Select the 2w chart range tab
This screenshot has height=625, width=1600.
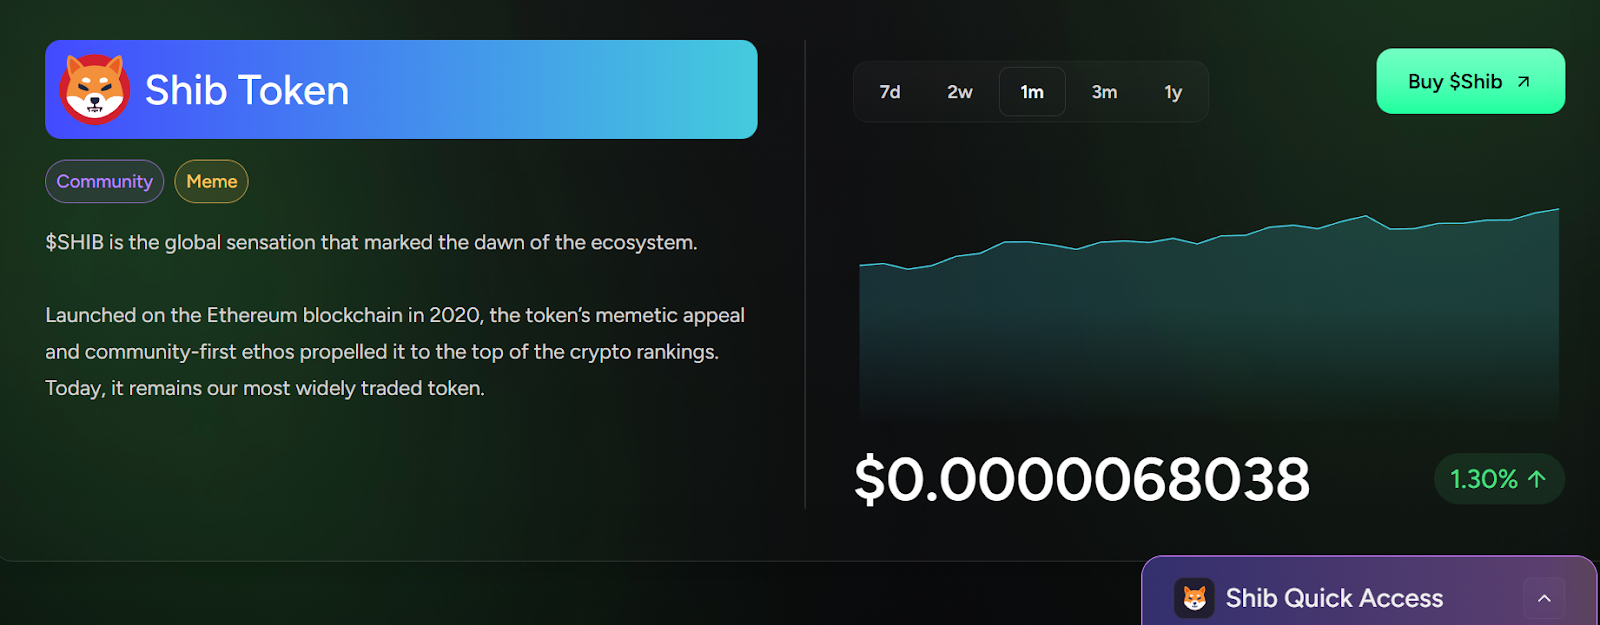pos(960,92)
